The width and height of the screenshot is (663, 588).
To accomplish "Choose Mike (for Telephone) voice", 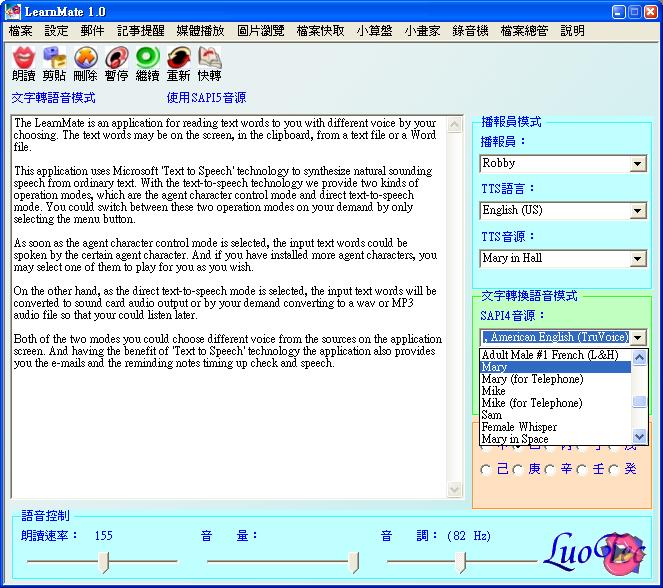I will pyautogui.click(x=556, y=403).
